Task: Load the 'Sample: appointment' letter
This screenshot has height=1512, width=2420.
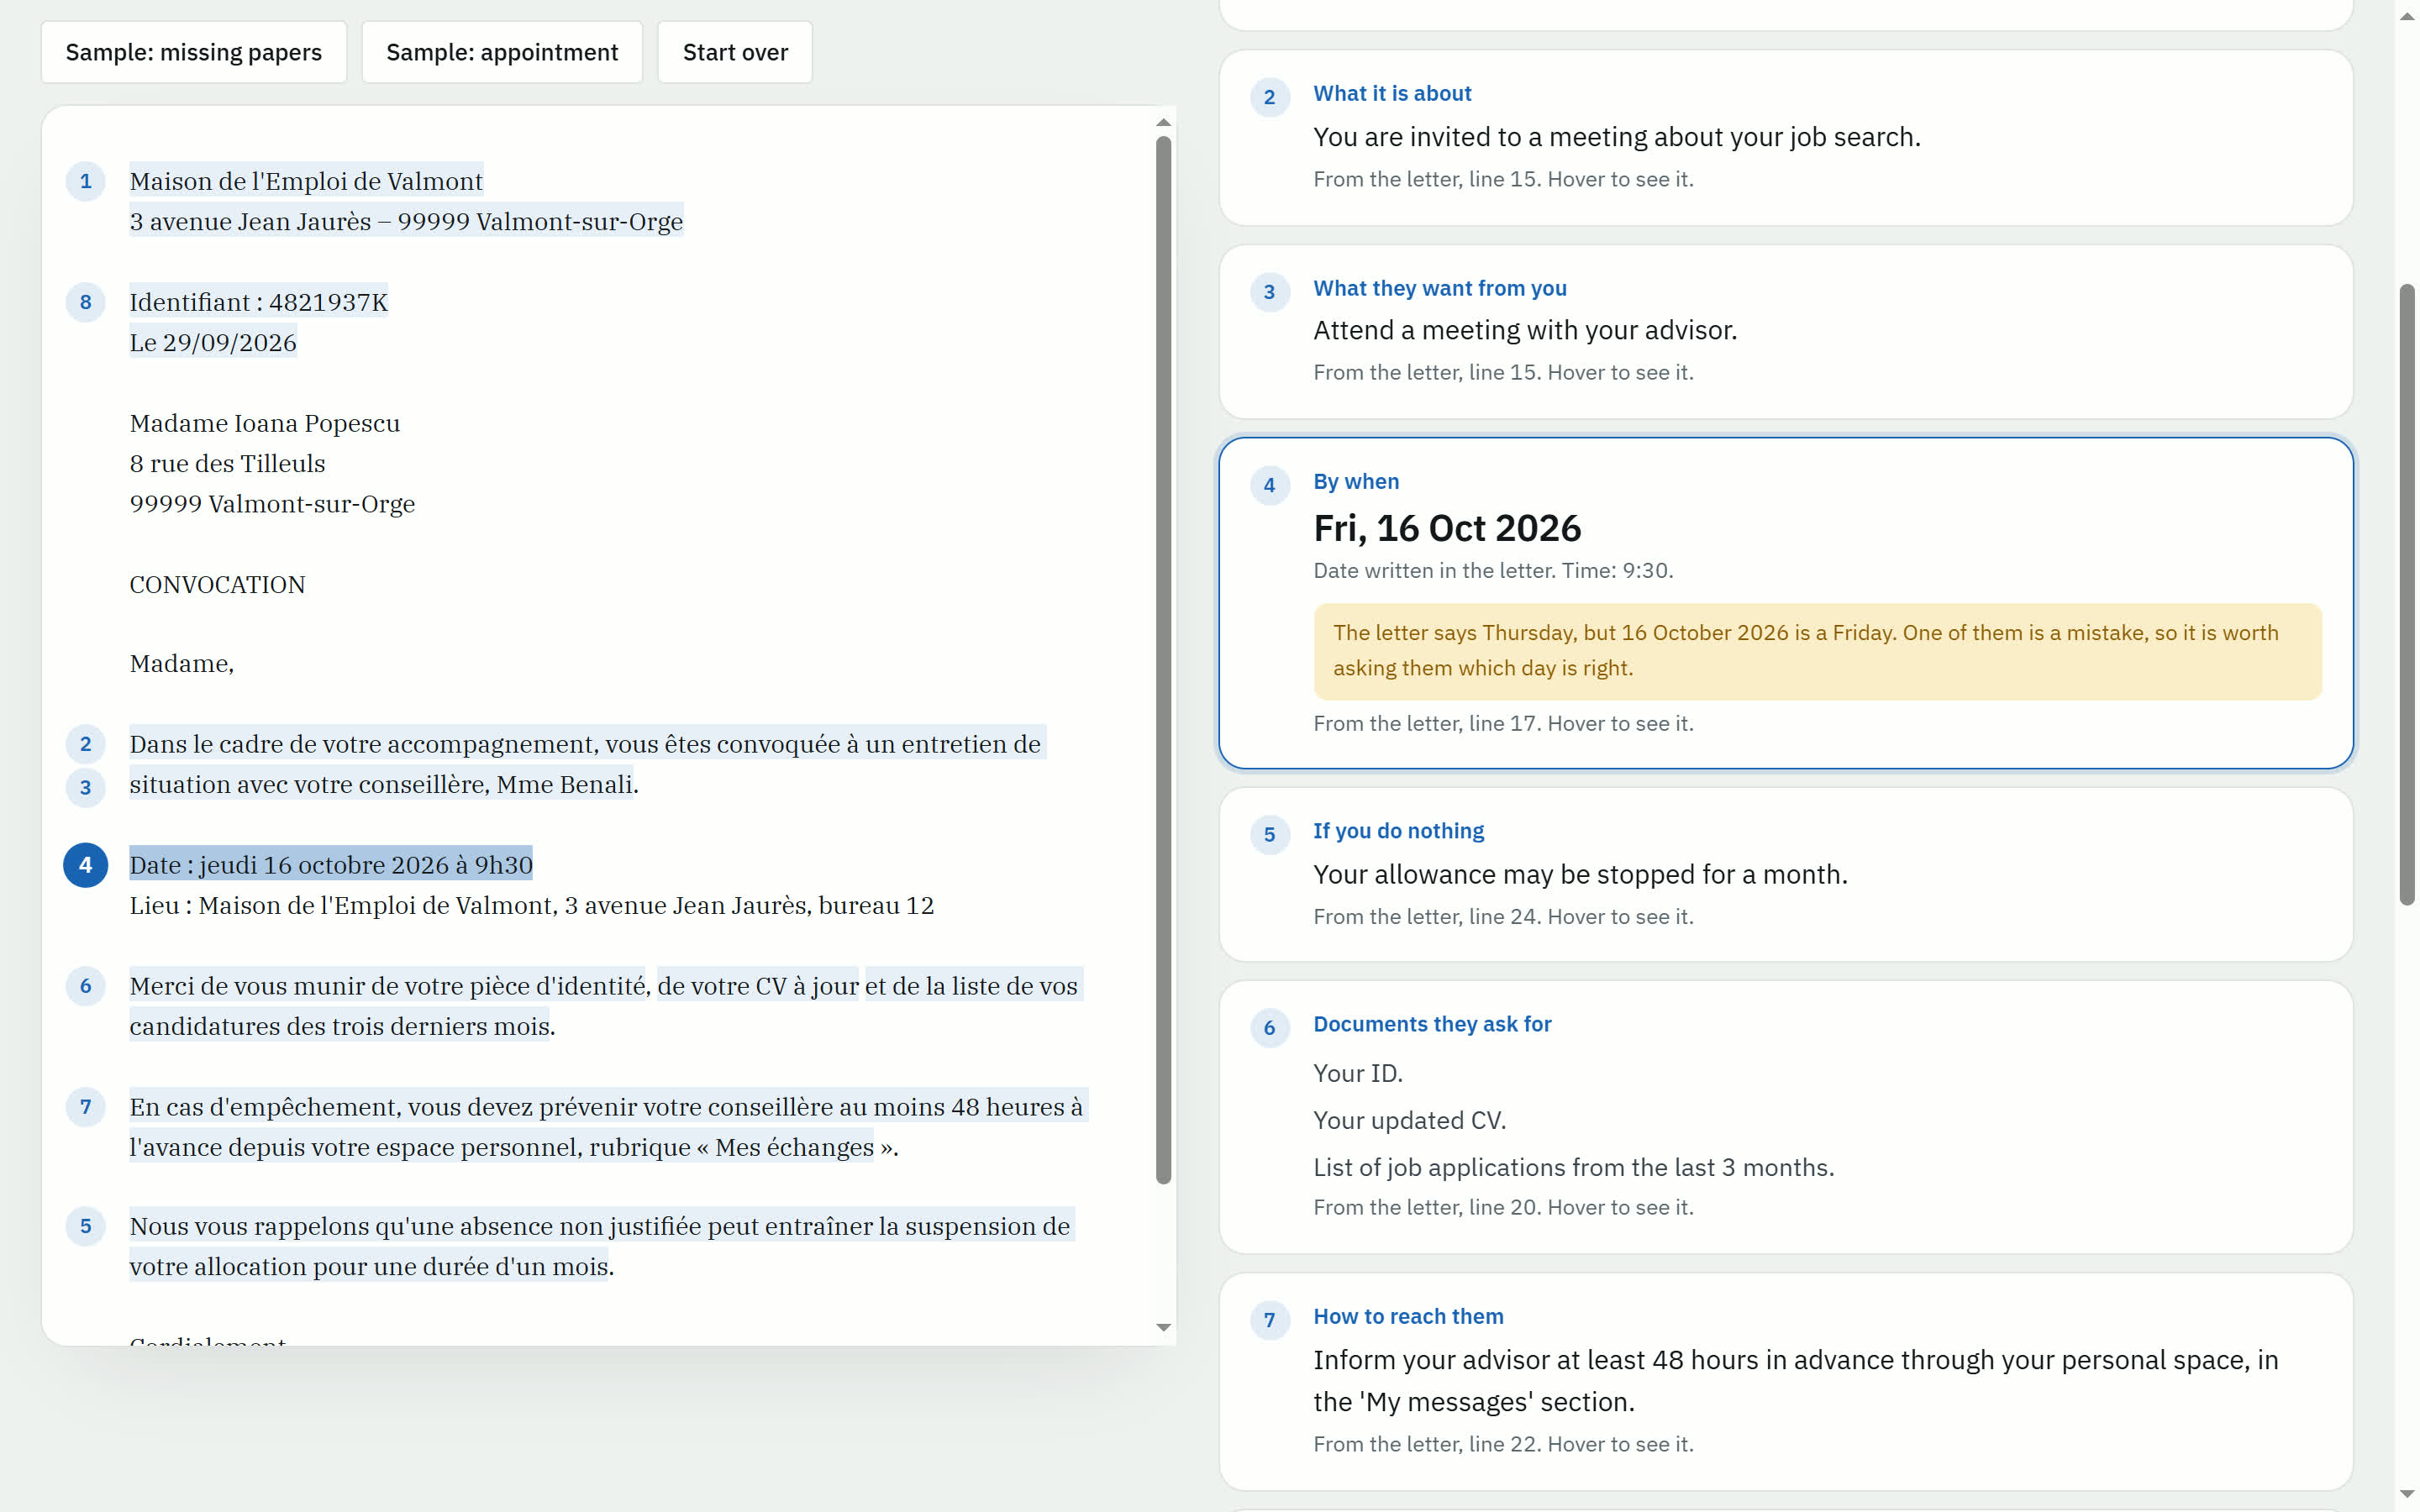Action: coord(502,52)
